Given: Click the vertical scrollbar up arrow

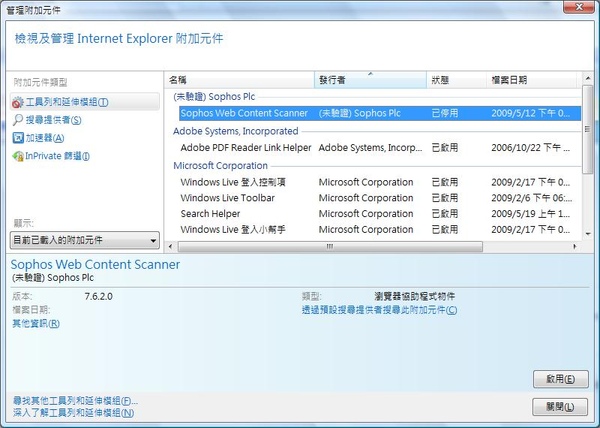Looking at the screenshot, I should pyautogui.click(x=588, y=78).
